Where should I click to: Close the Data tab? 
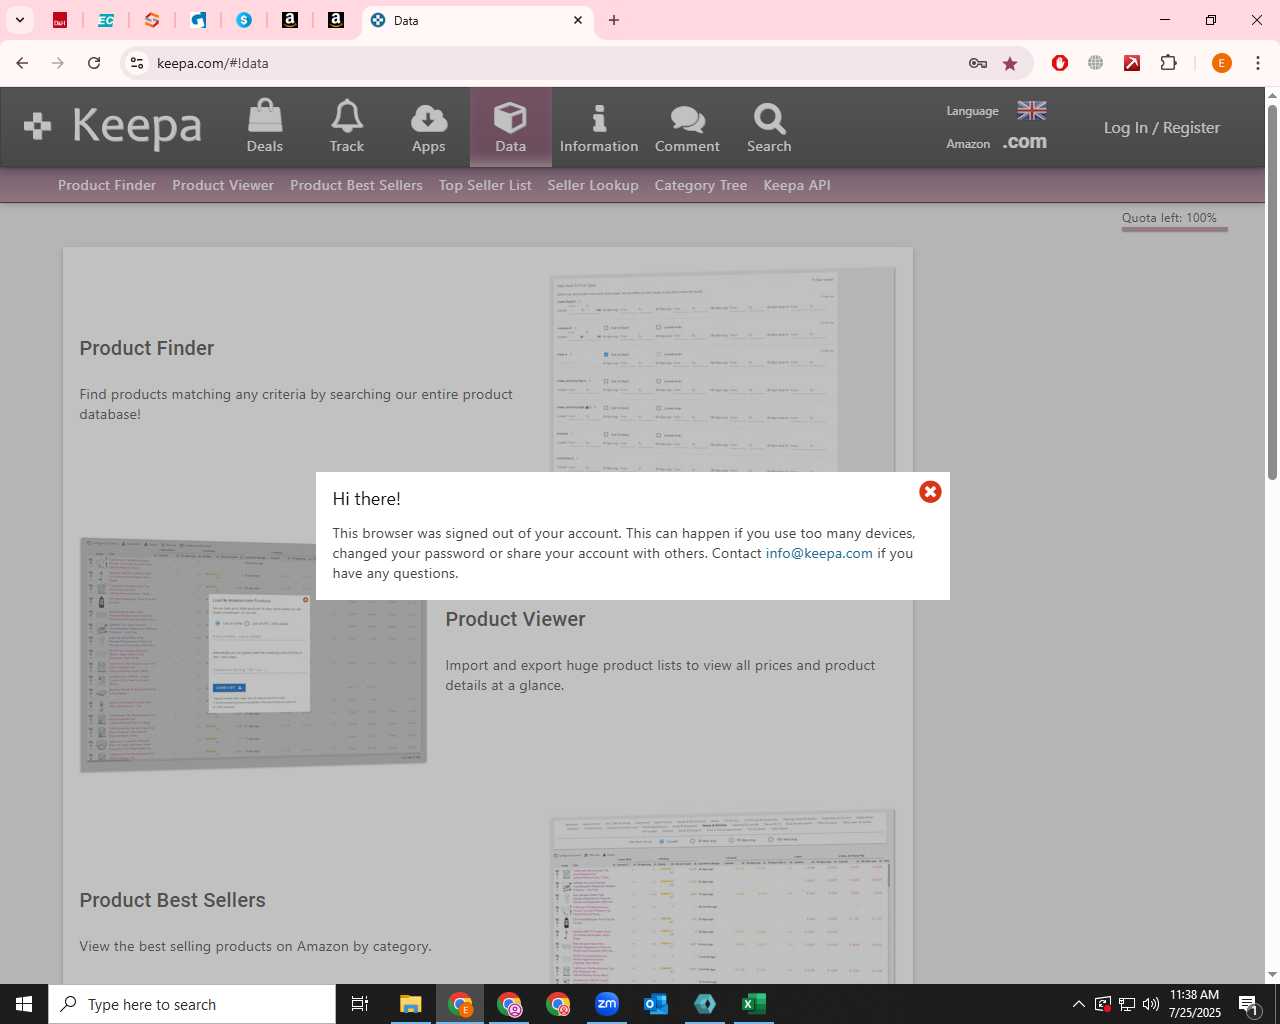pos(578,20)
